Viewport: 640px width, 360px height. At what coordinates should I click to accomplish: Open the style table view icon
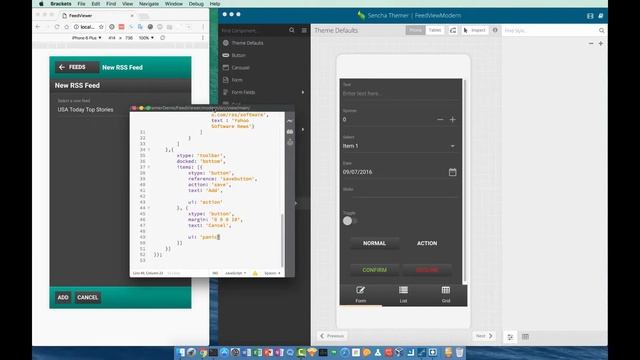tap(525, 337)
